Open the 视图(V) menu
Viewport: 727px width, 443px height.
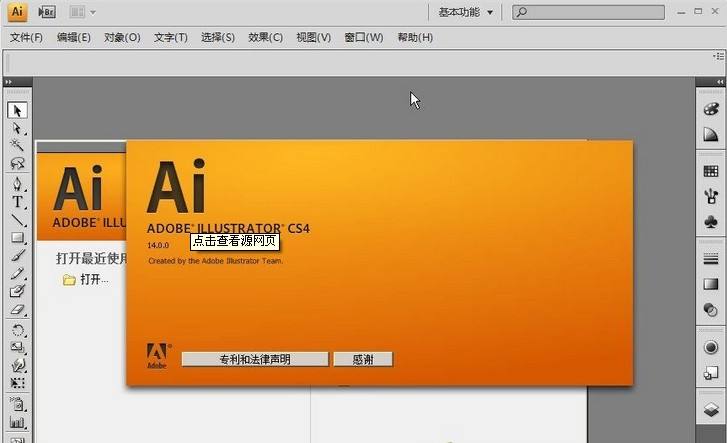(x=314, y=38)
